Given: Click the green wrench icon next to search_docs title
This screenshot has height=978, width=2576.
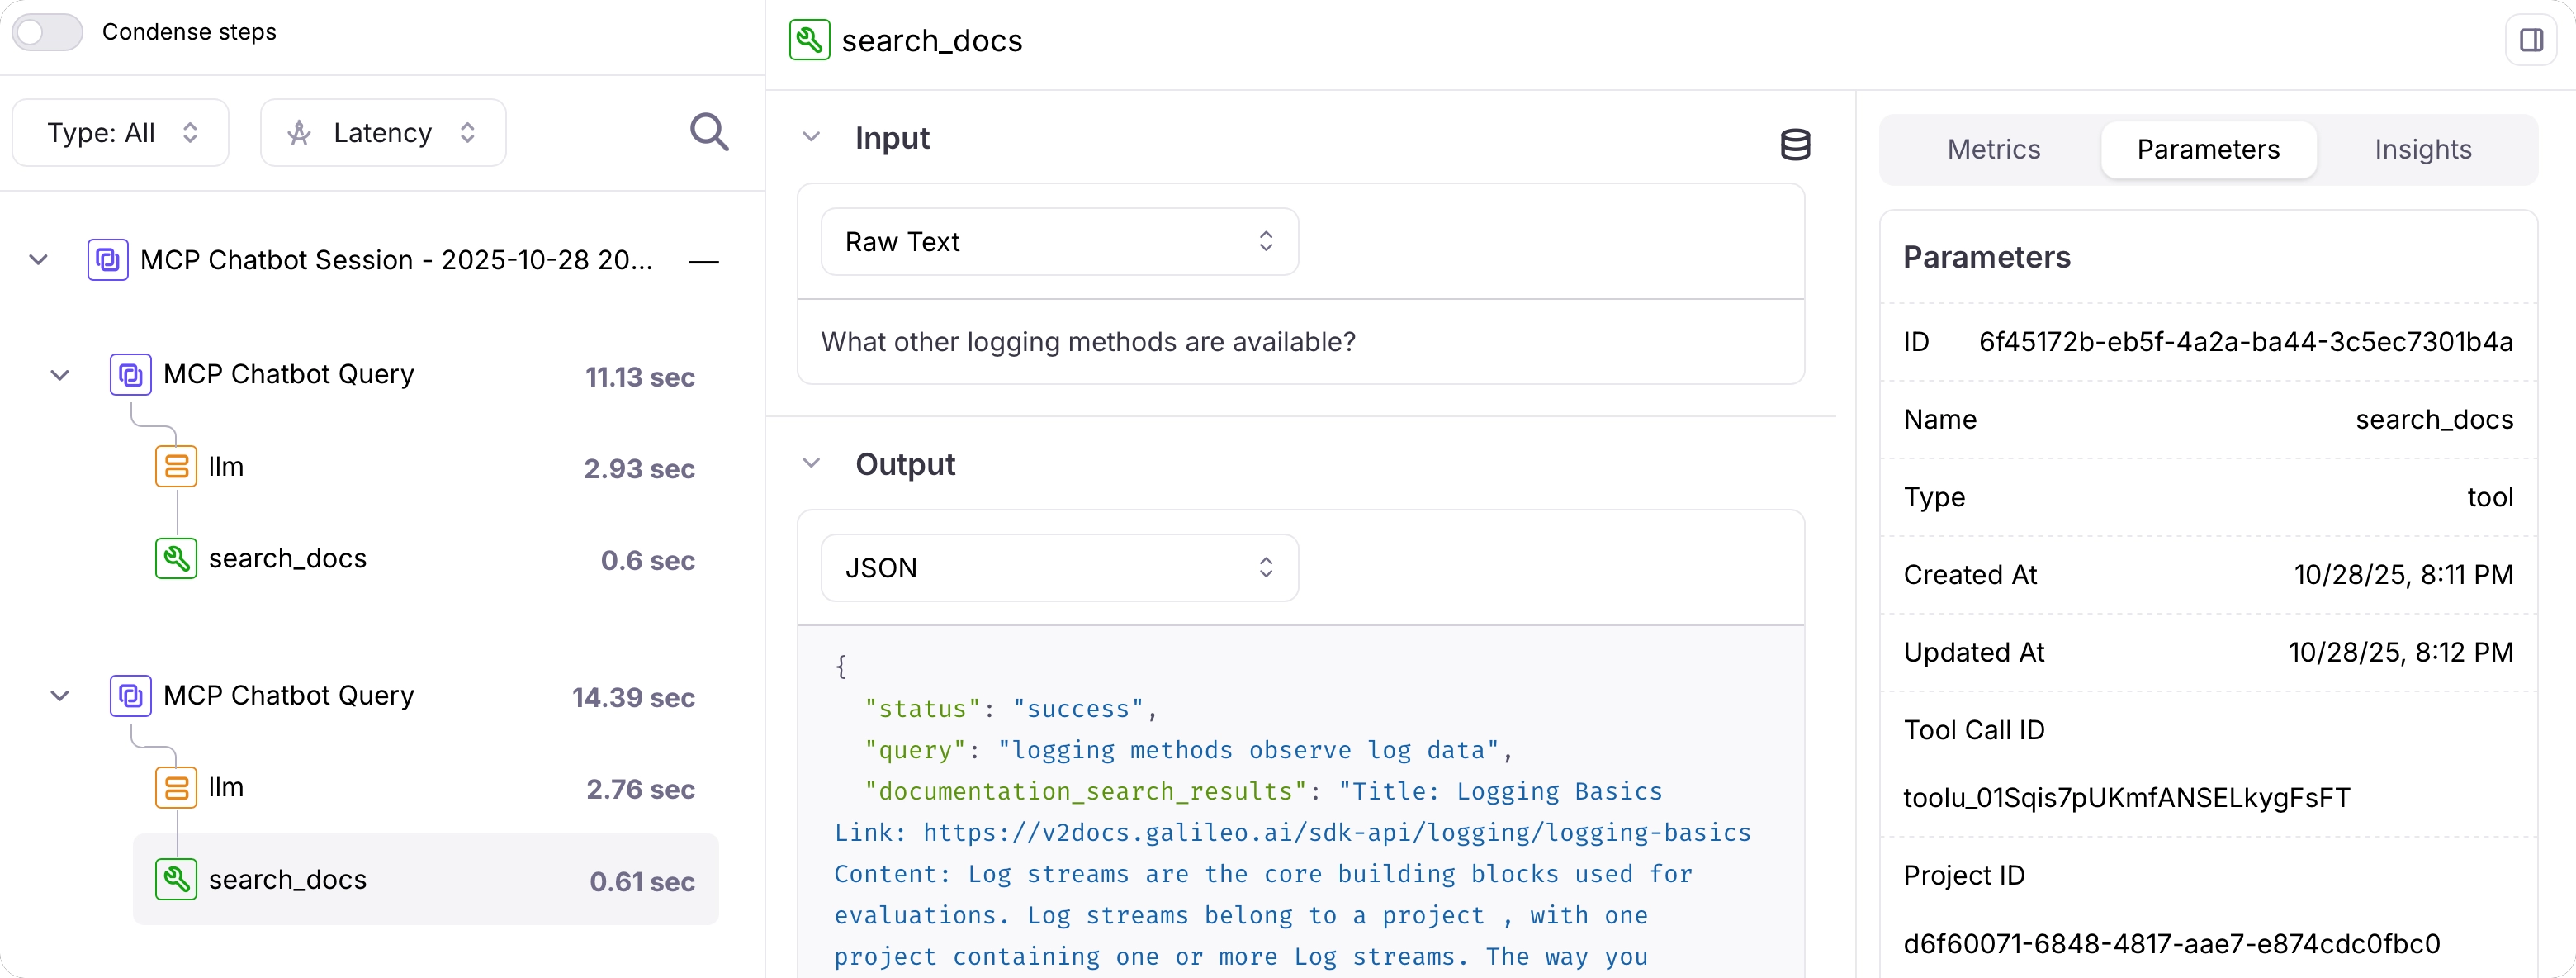Looking at the screenshot, I should [x=809, y=40].
